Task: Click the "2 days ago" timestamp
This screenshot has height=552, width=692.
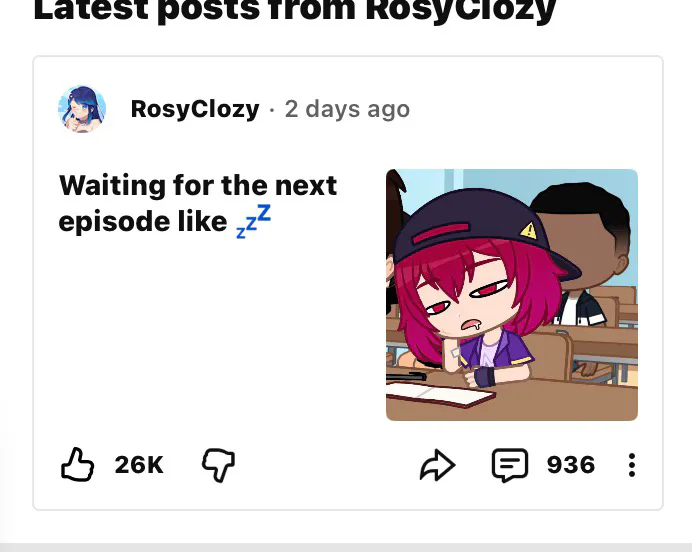Action: [x=347, y=109]
